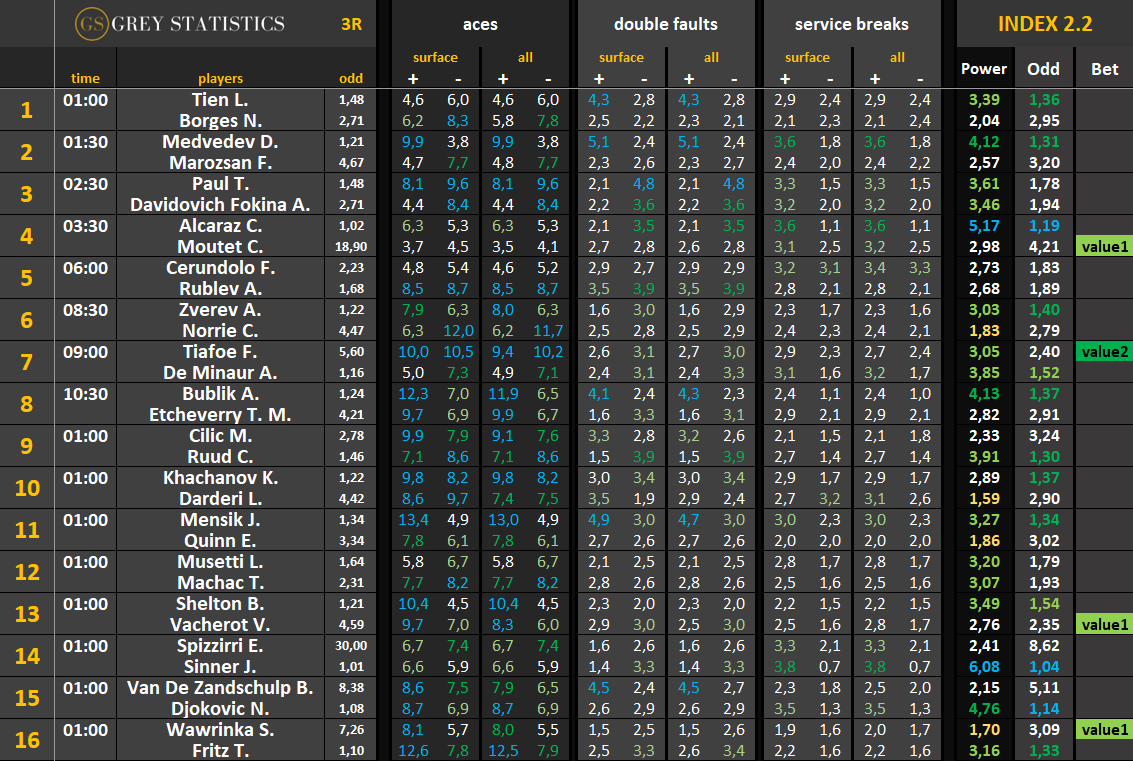Click the Bet column header

[1104, 68]
